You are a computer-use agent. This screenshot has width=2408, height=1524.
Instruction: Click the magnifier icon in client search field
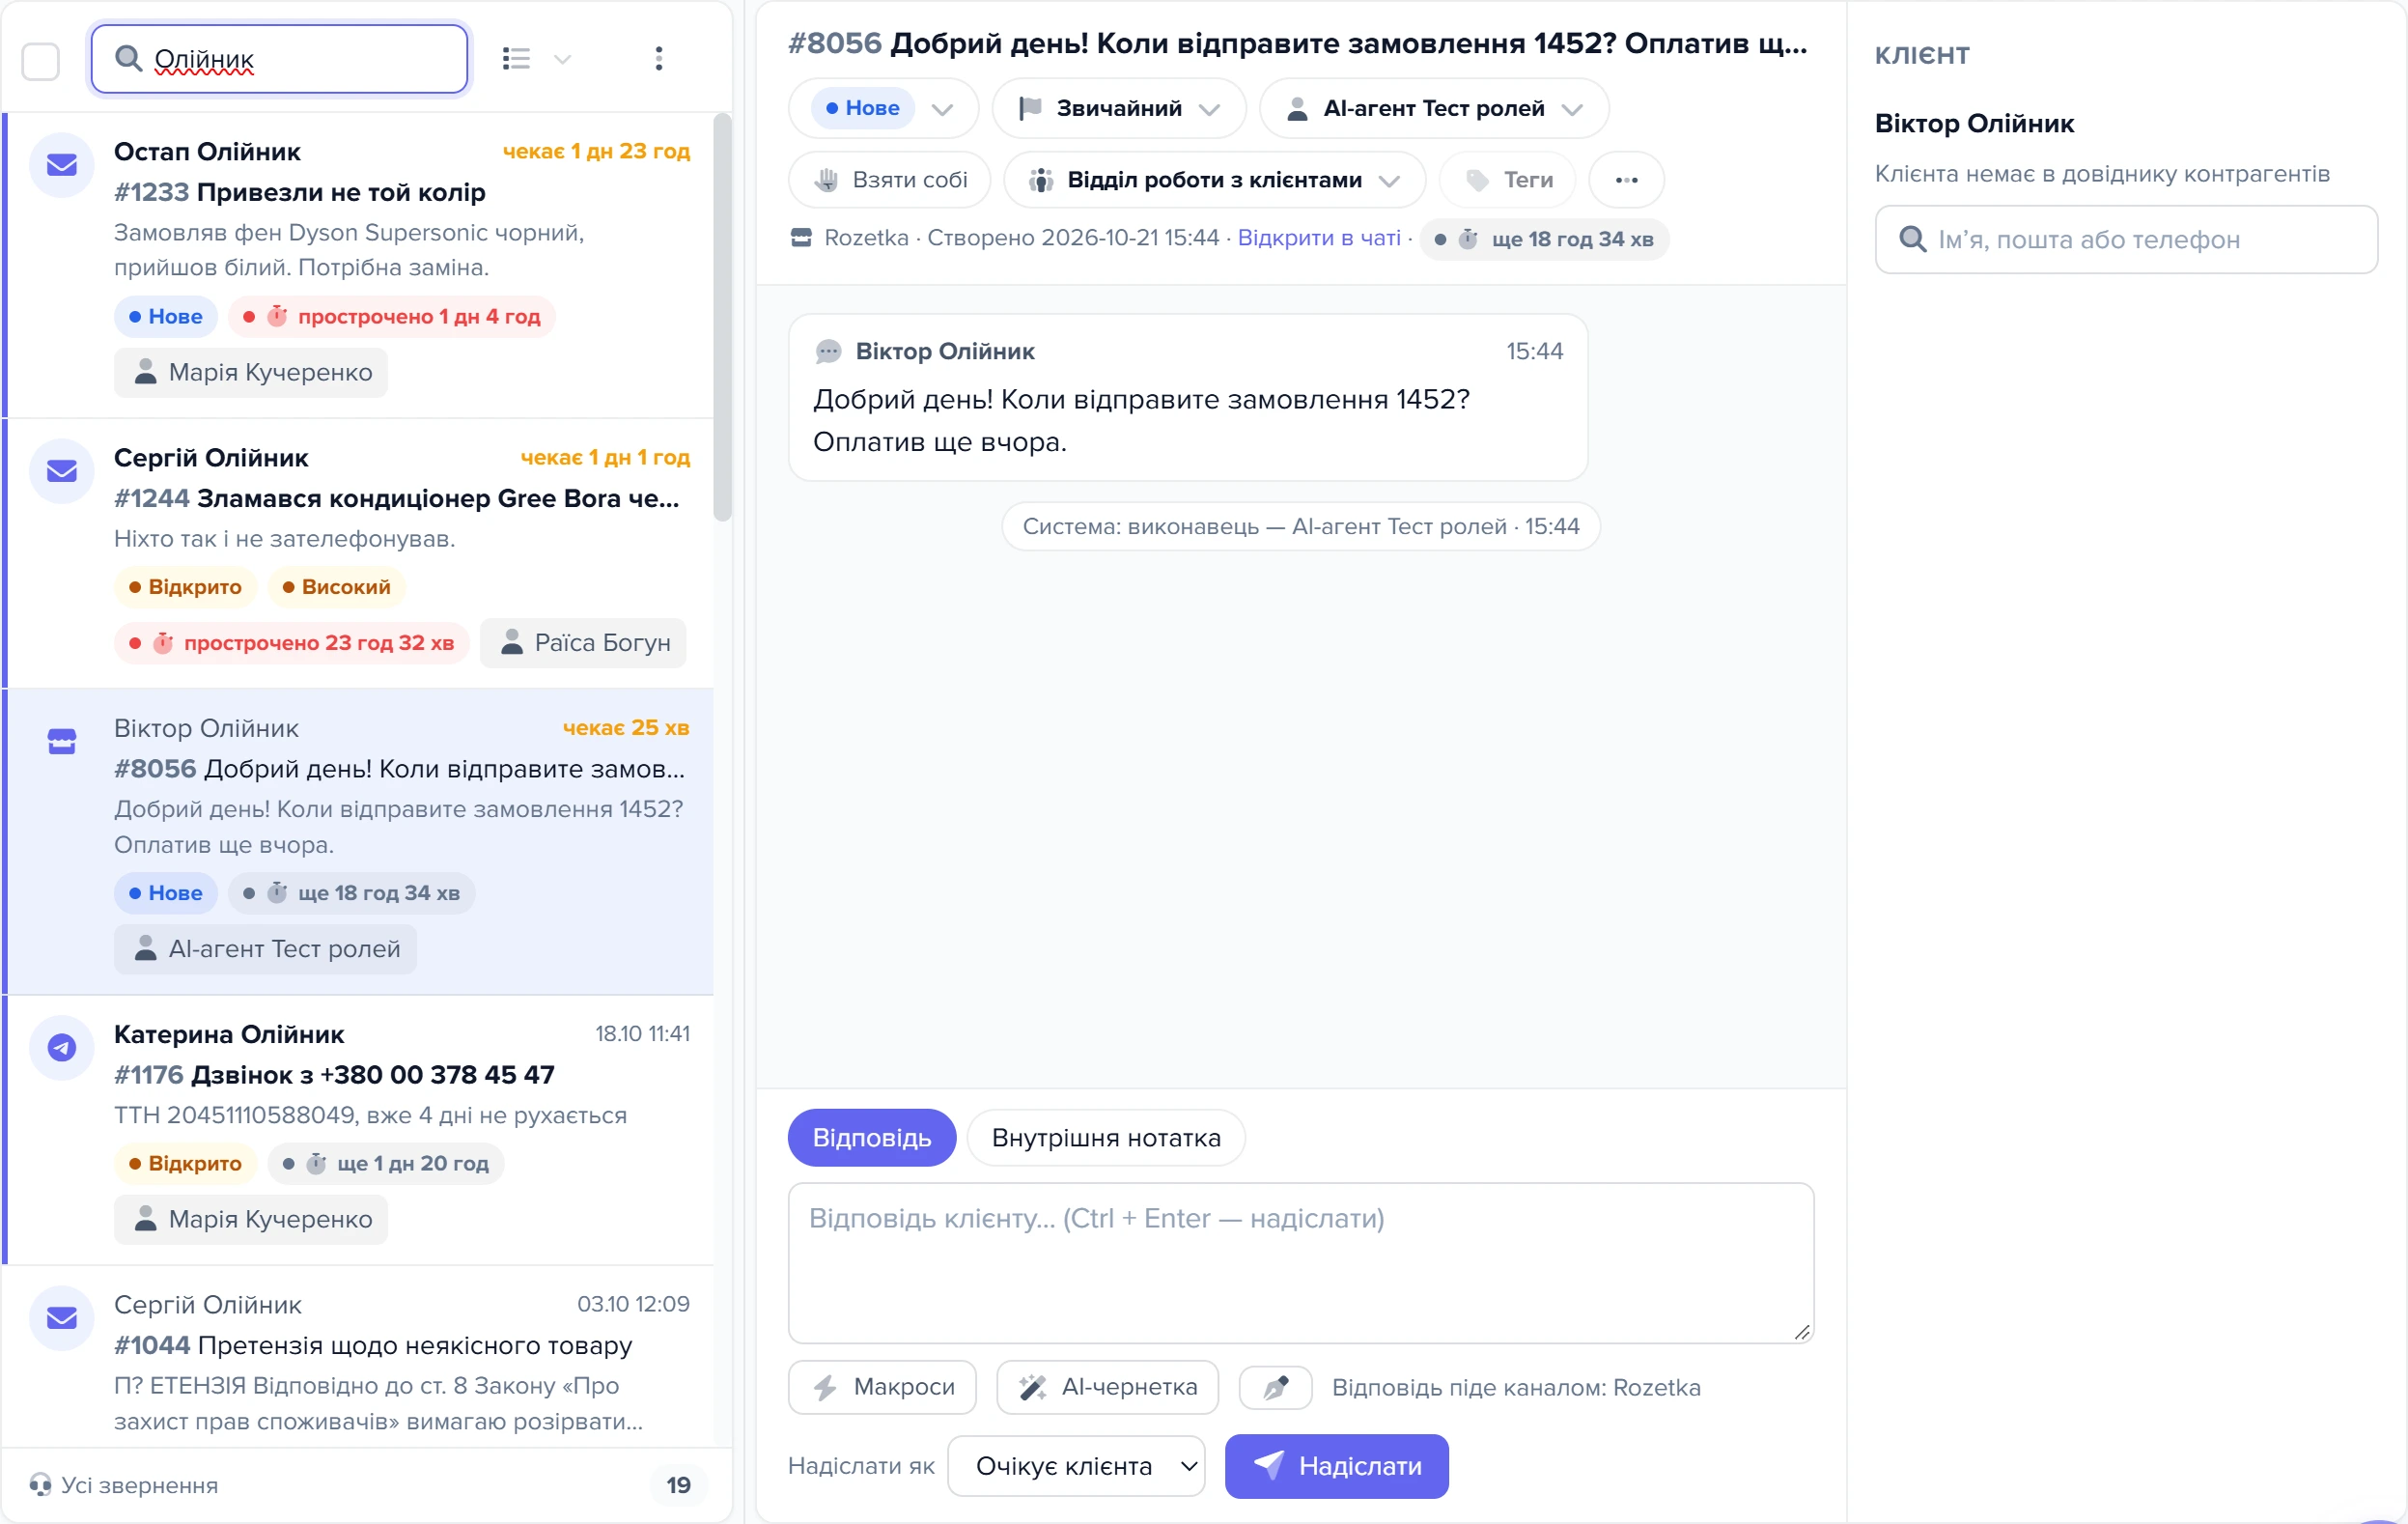[1912, 239]
